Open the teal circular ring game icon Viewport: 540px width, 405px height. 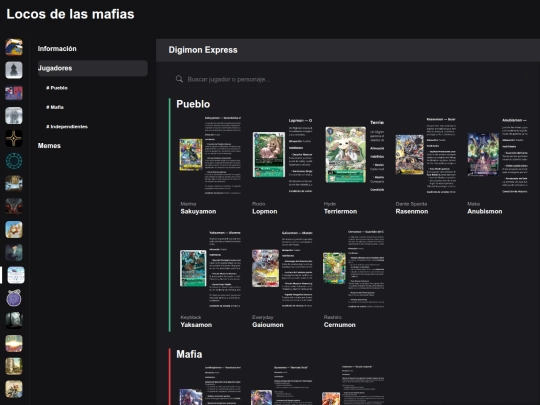pyautogui.click(x=14, y=161)
